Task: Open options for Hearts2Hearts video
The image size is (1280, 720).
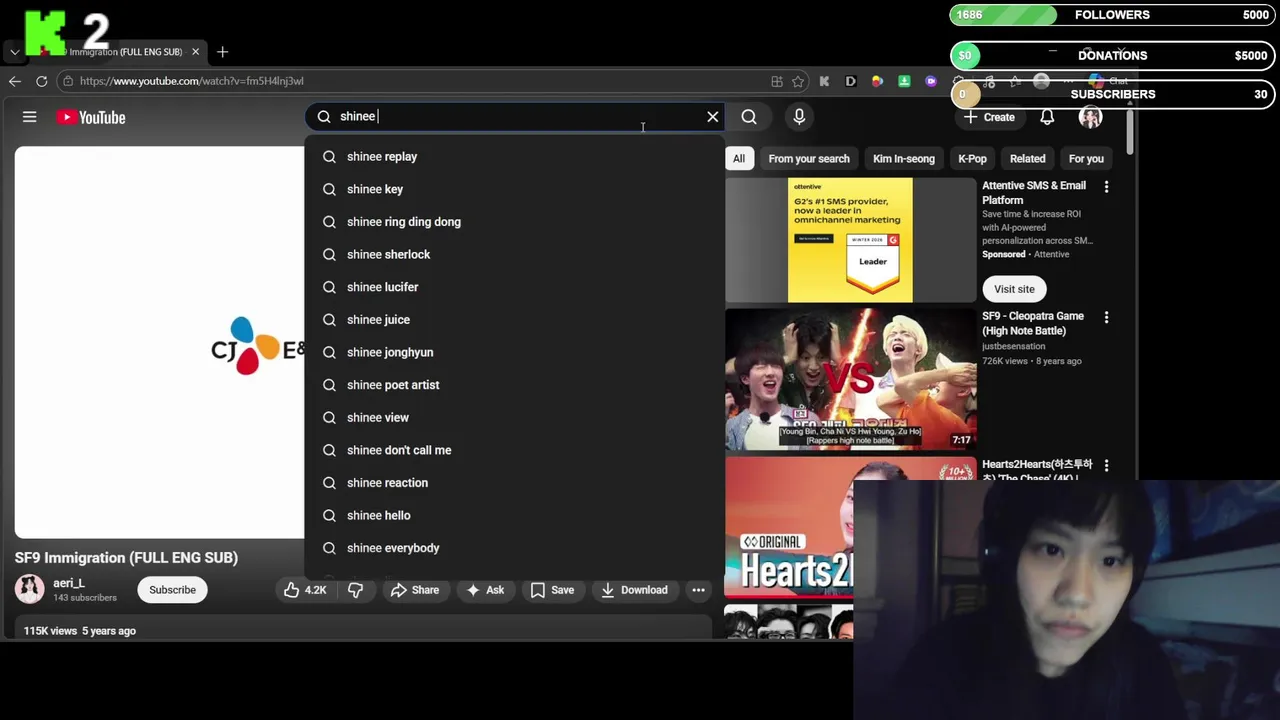Action: coord(1106,465)
